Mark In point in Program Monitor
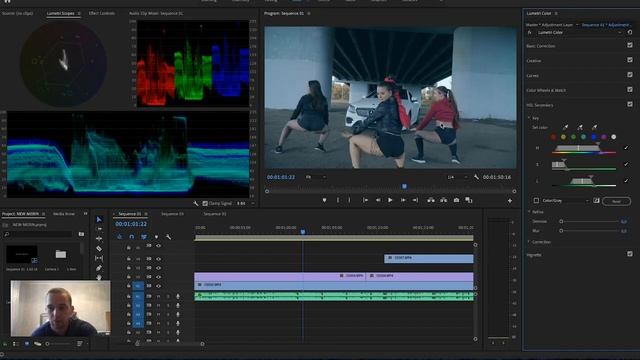This screenshot has width=640, height=360. click(338, 200)
